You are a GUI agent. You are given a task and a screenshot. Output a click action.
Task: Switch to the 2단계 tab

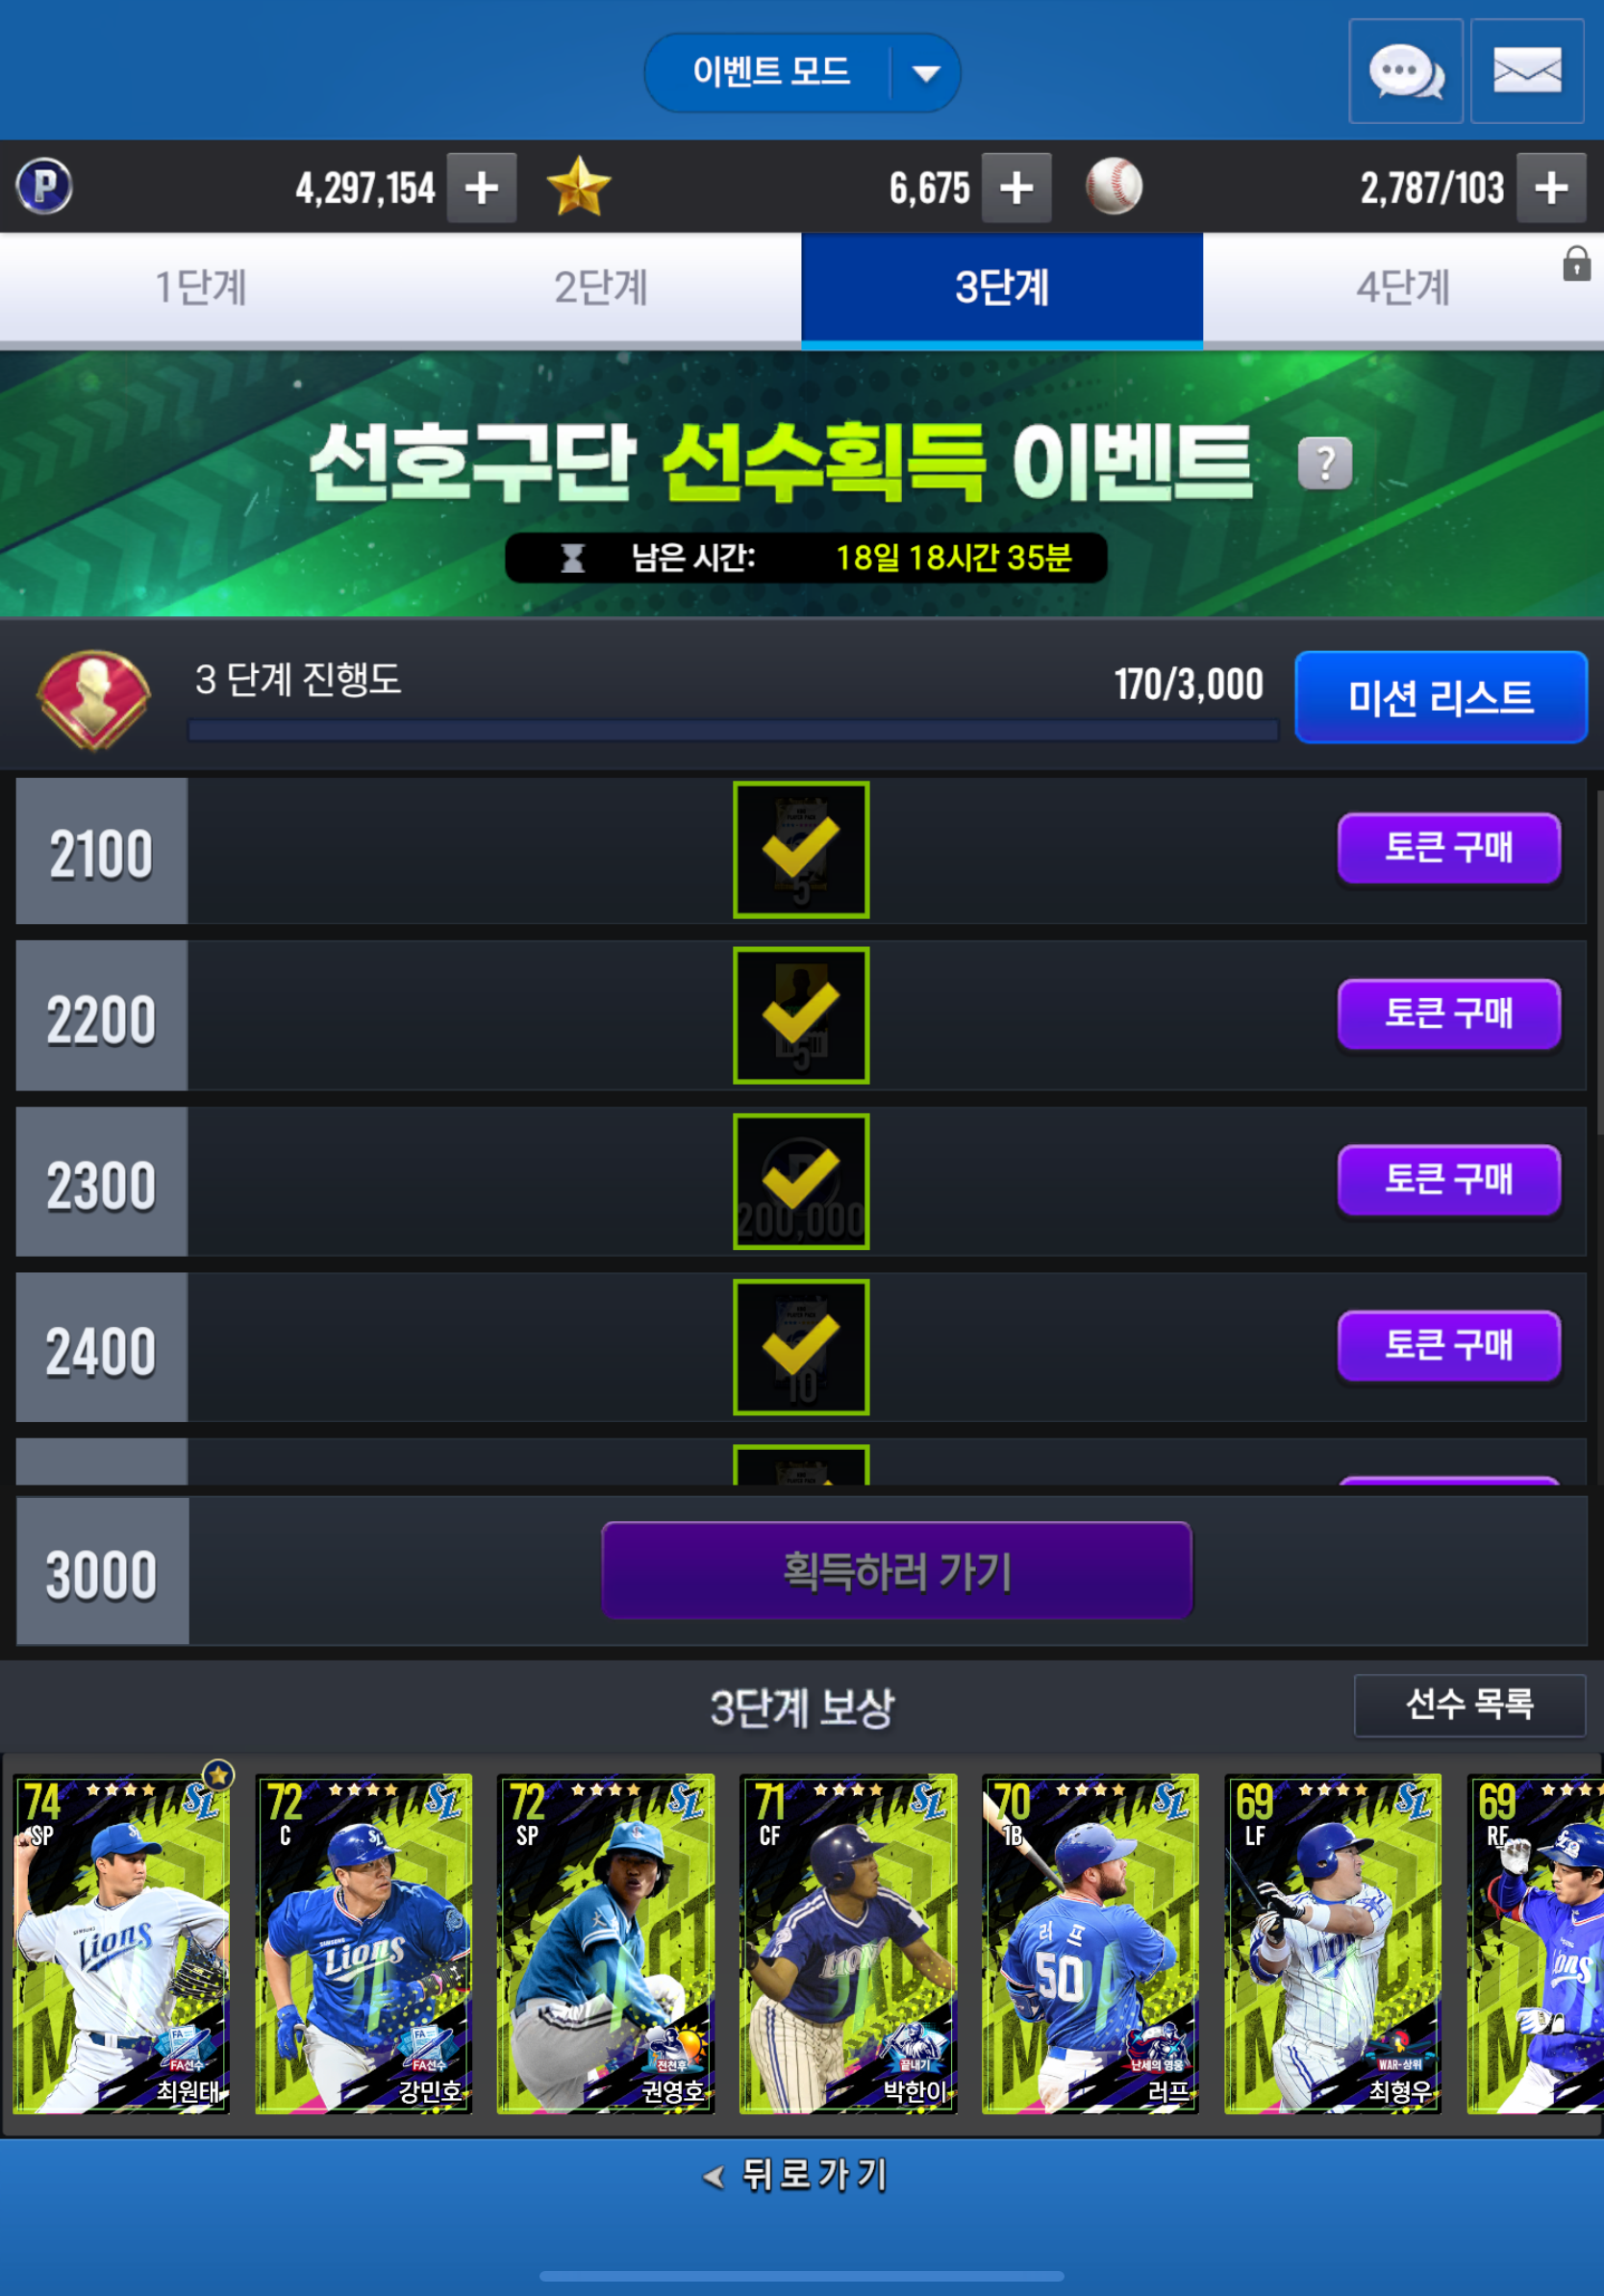pyautogui.click(x=601, y=288)
